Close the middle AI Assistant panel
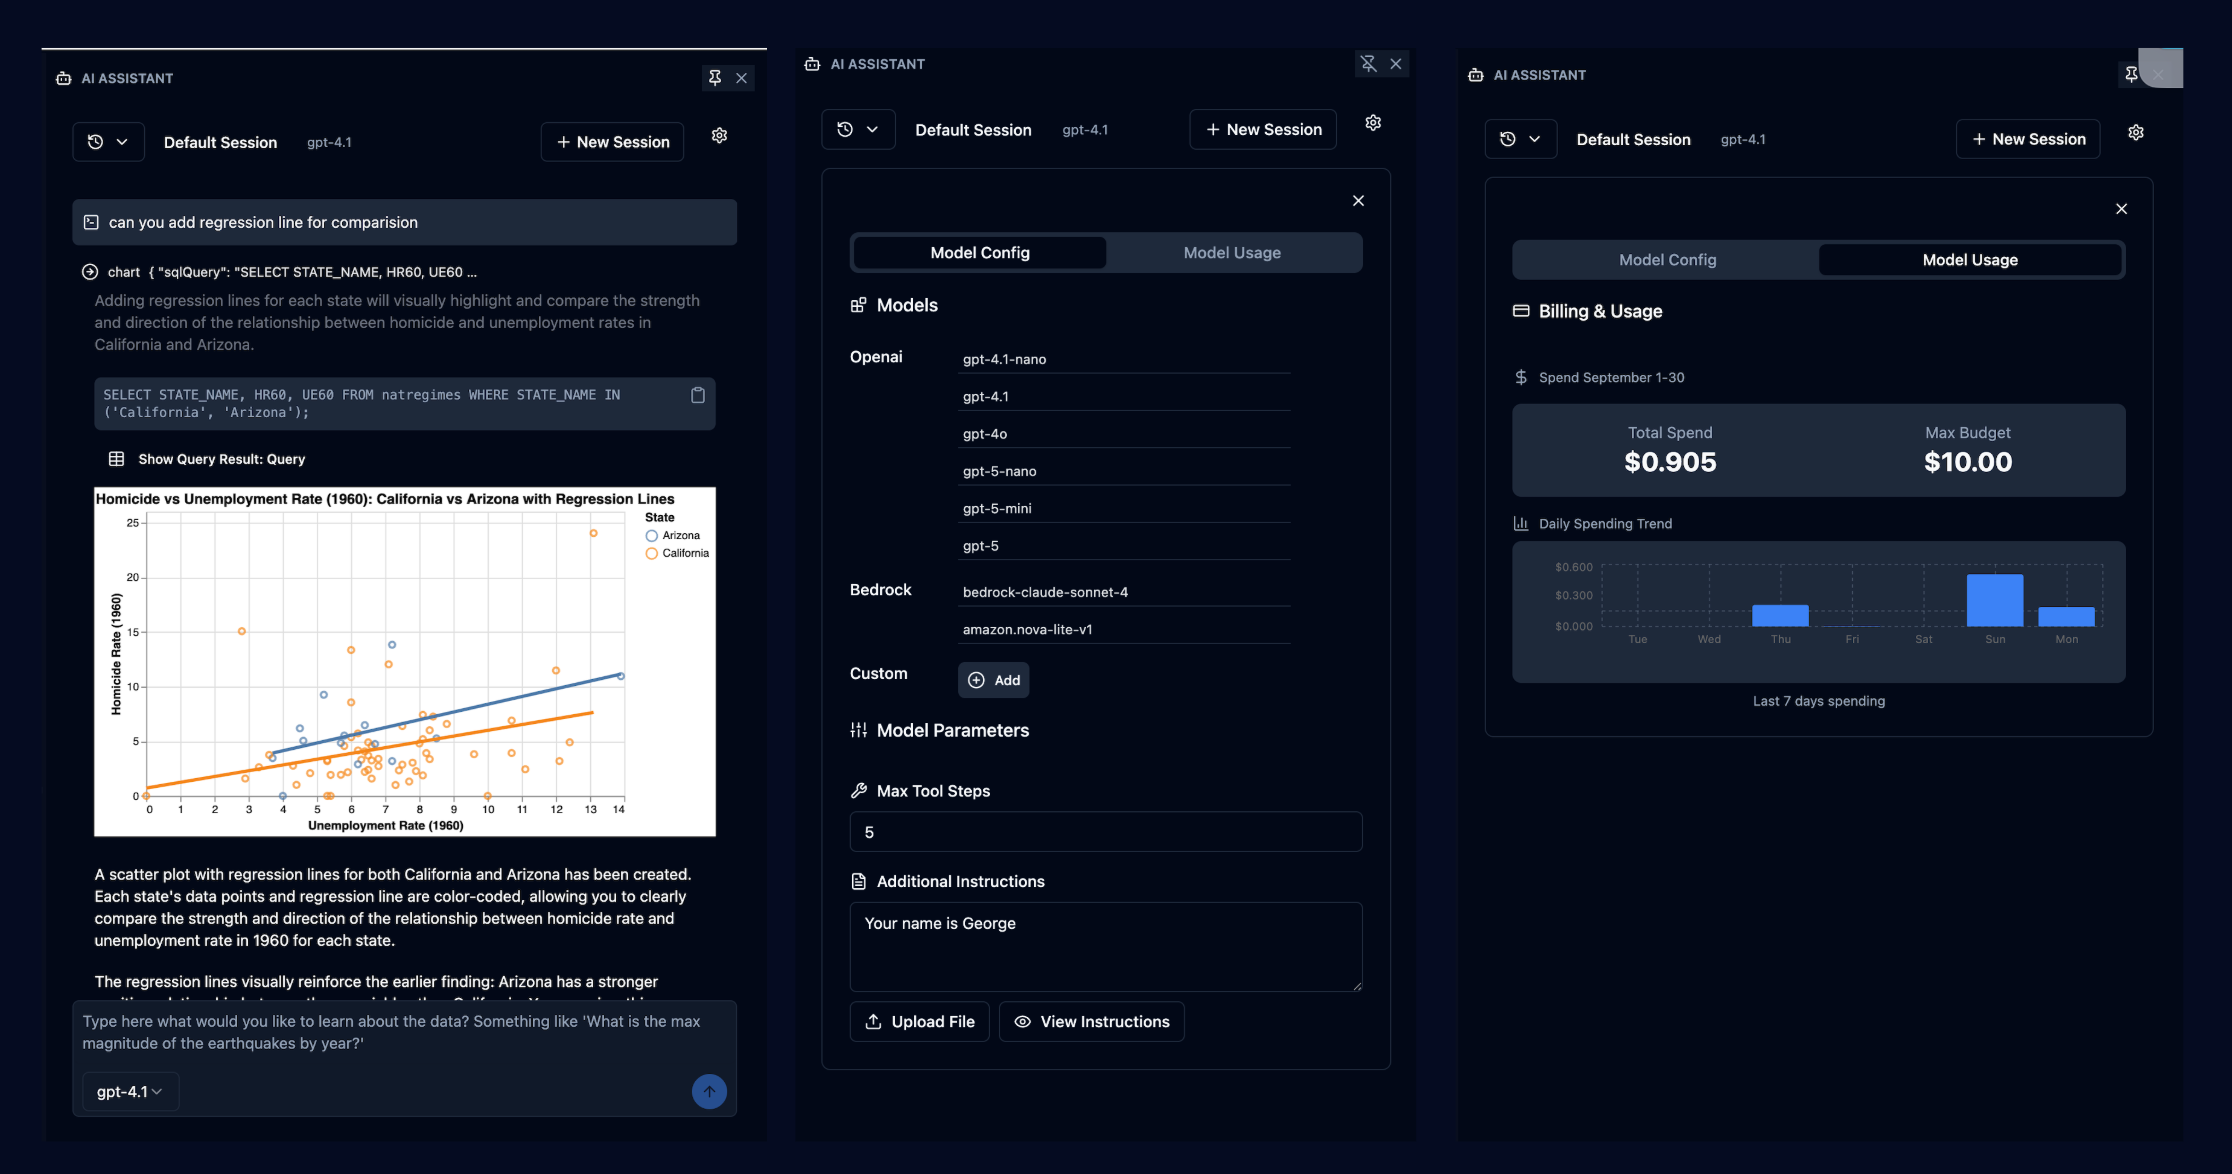 (x=1396, y=64)
